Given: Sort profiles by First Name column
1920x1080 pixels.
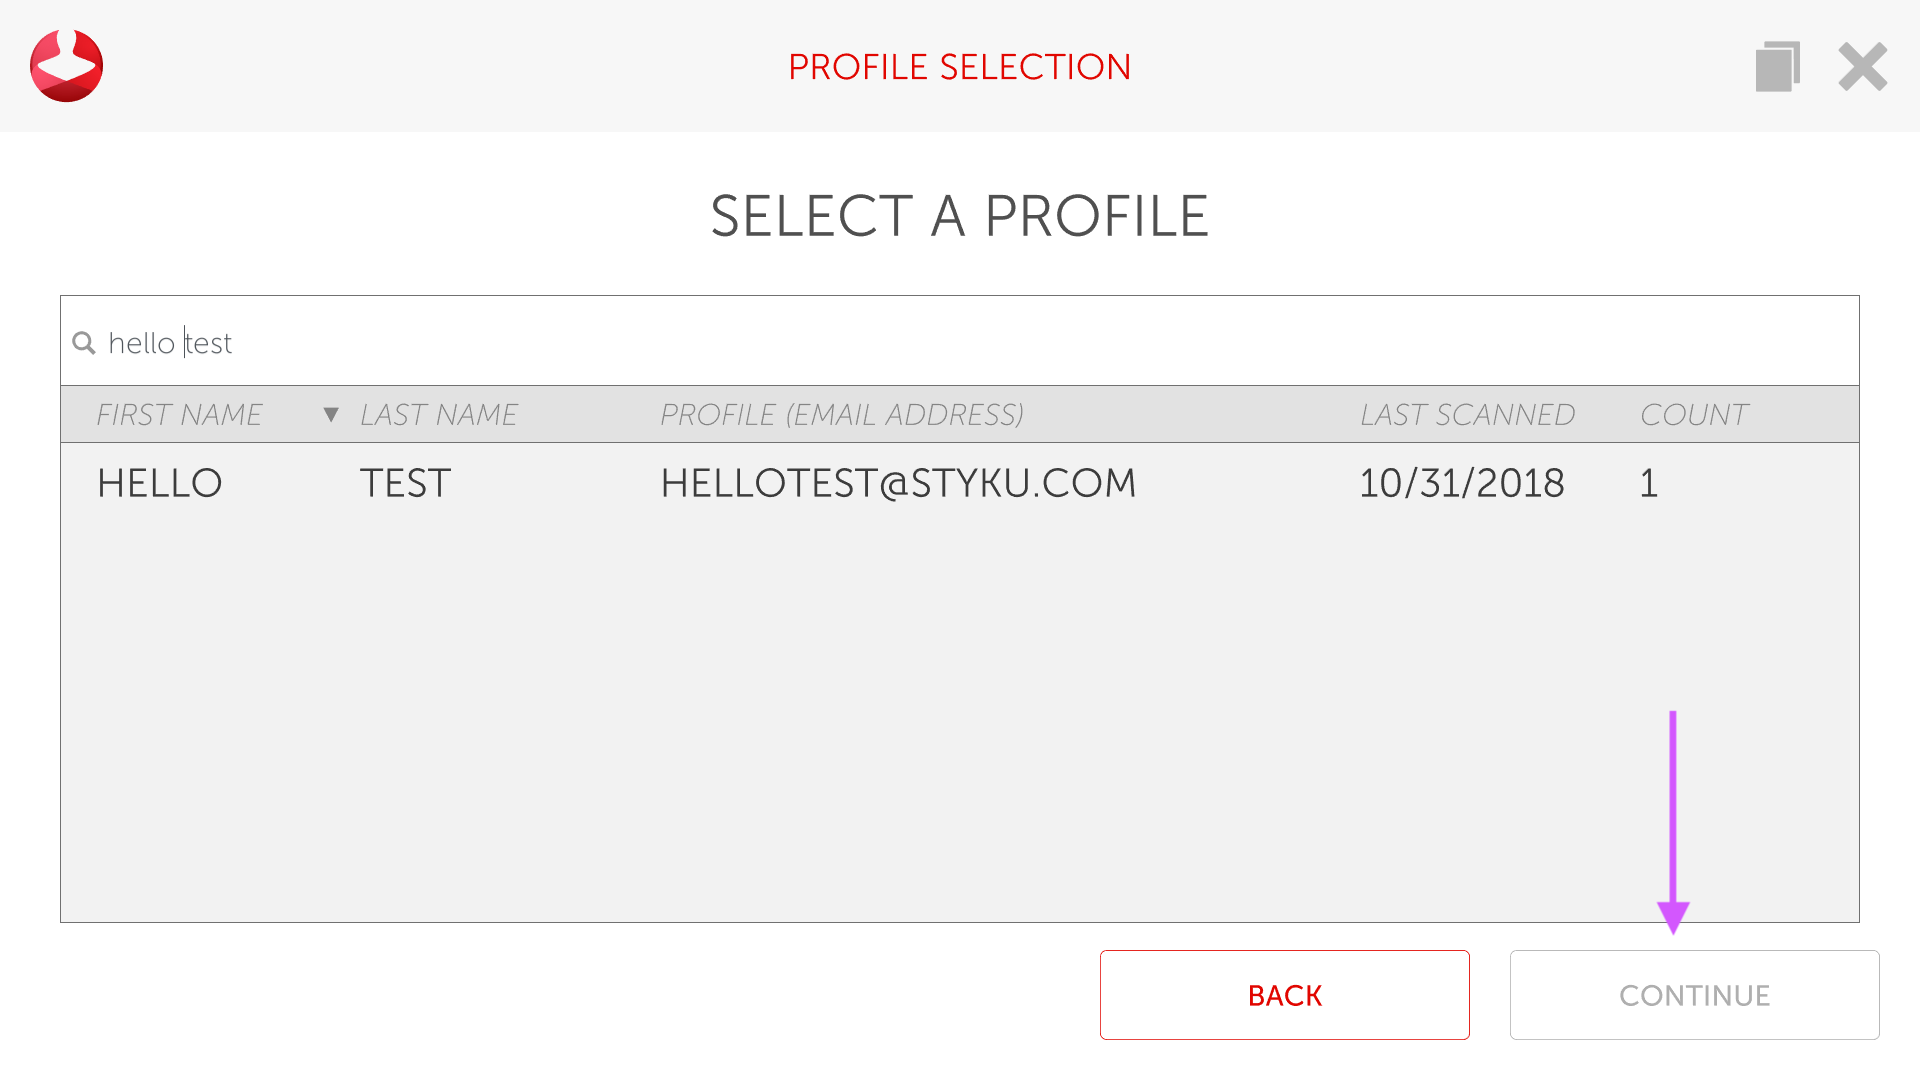Looking at the screenshot, I should pyautogui.click(x=179, y=414).
